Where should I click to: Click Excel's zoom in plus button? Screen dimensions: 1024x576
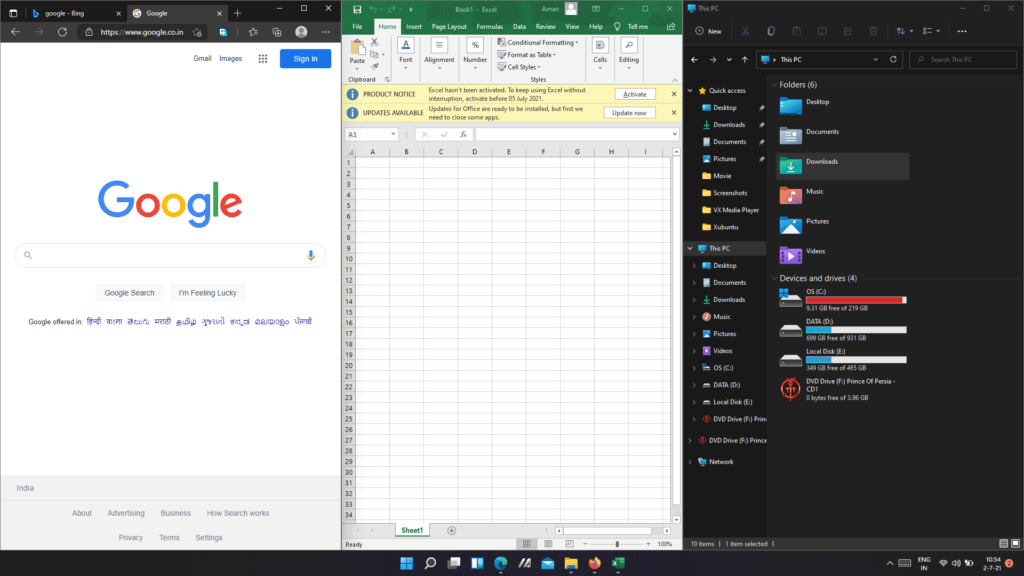tap(648, 544)
